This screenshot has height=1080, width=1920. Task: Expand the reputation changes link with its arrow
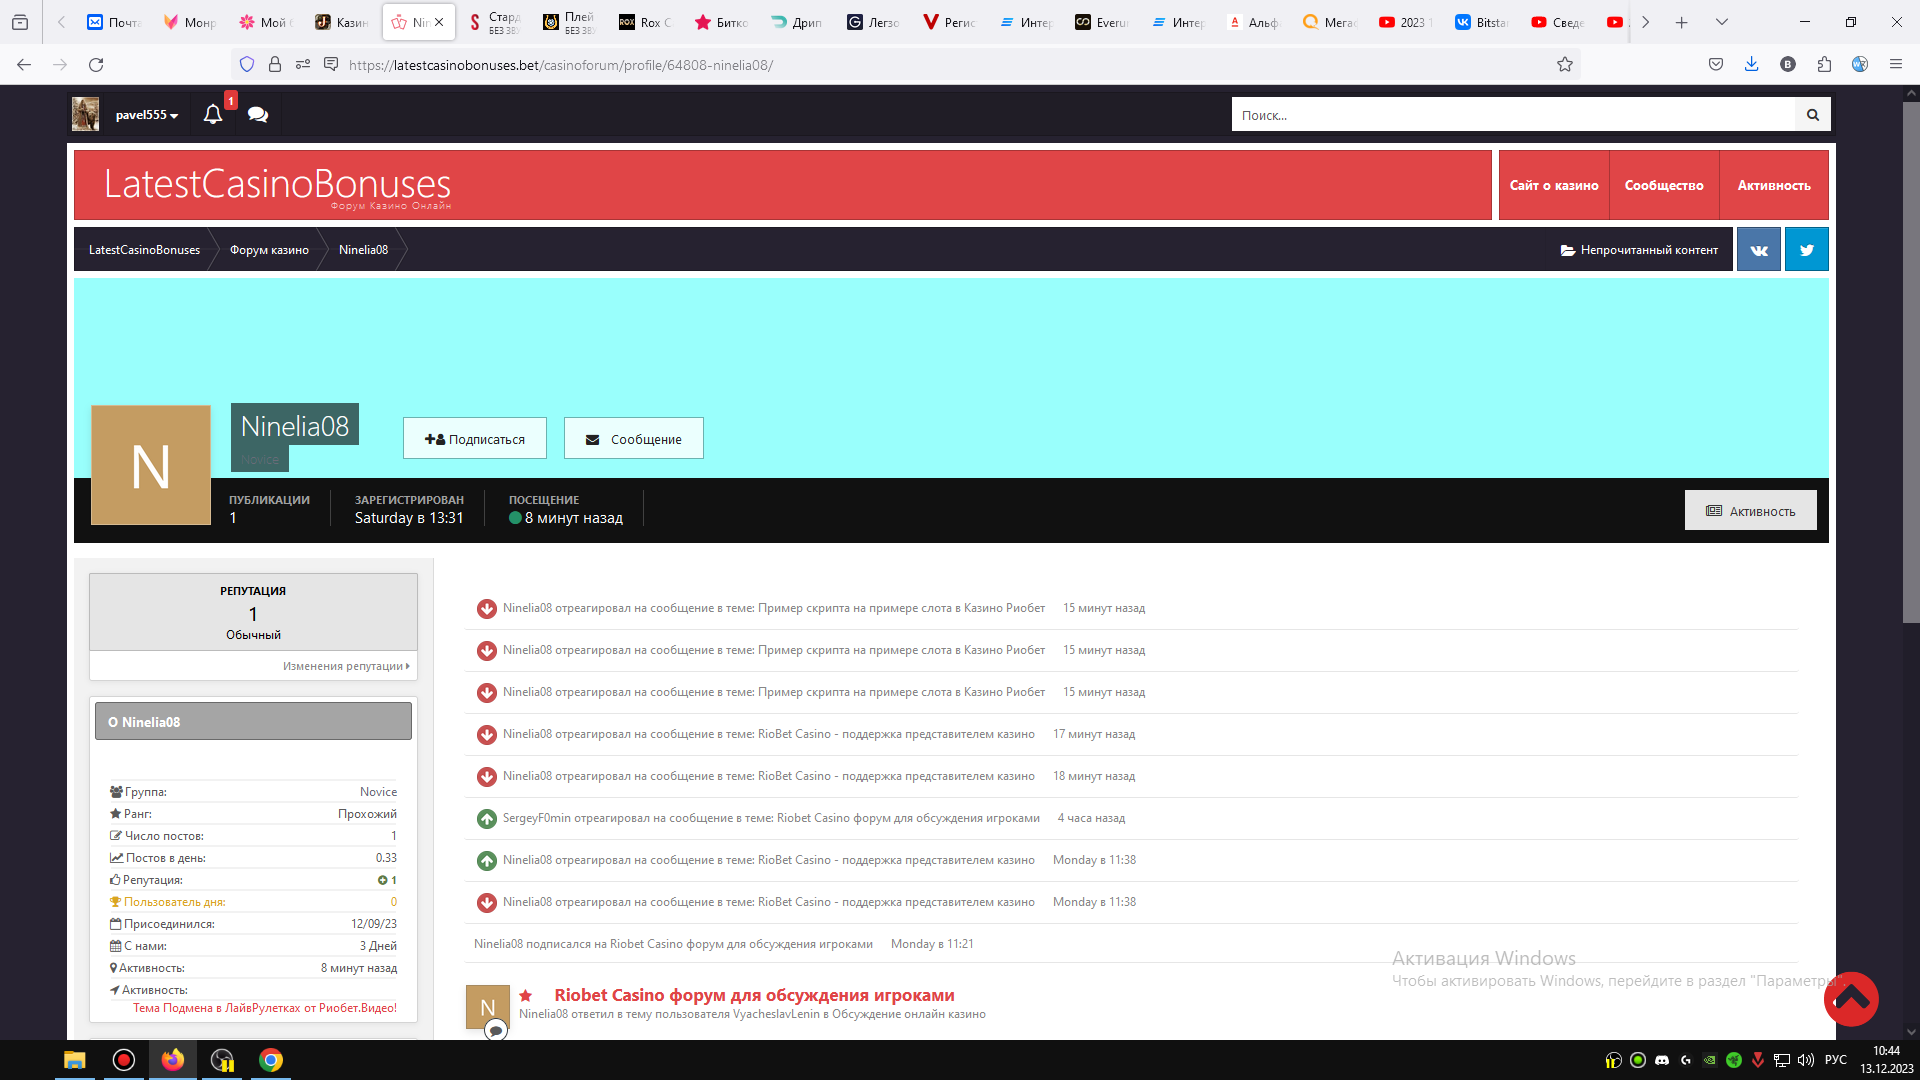coord(345,666)
